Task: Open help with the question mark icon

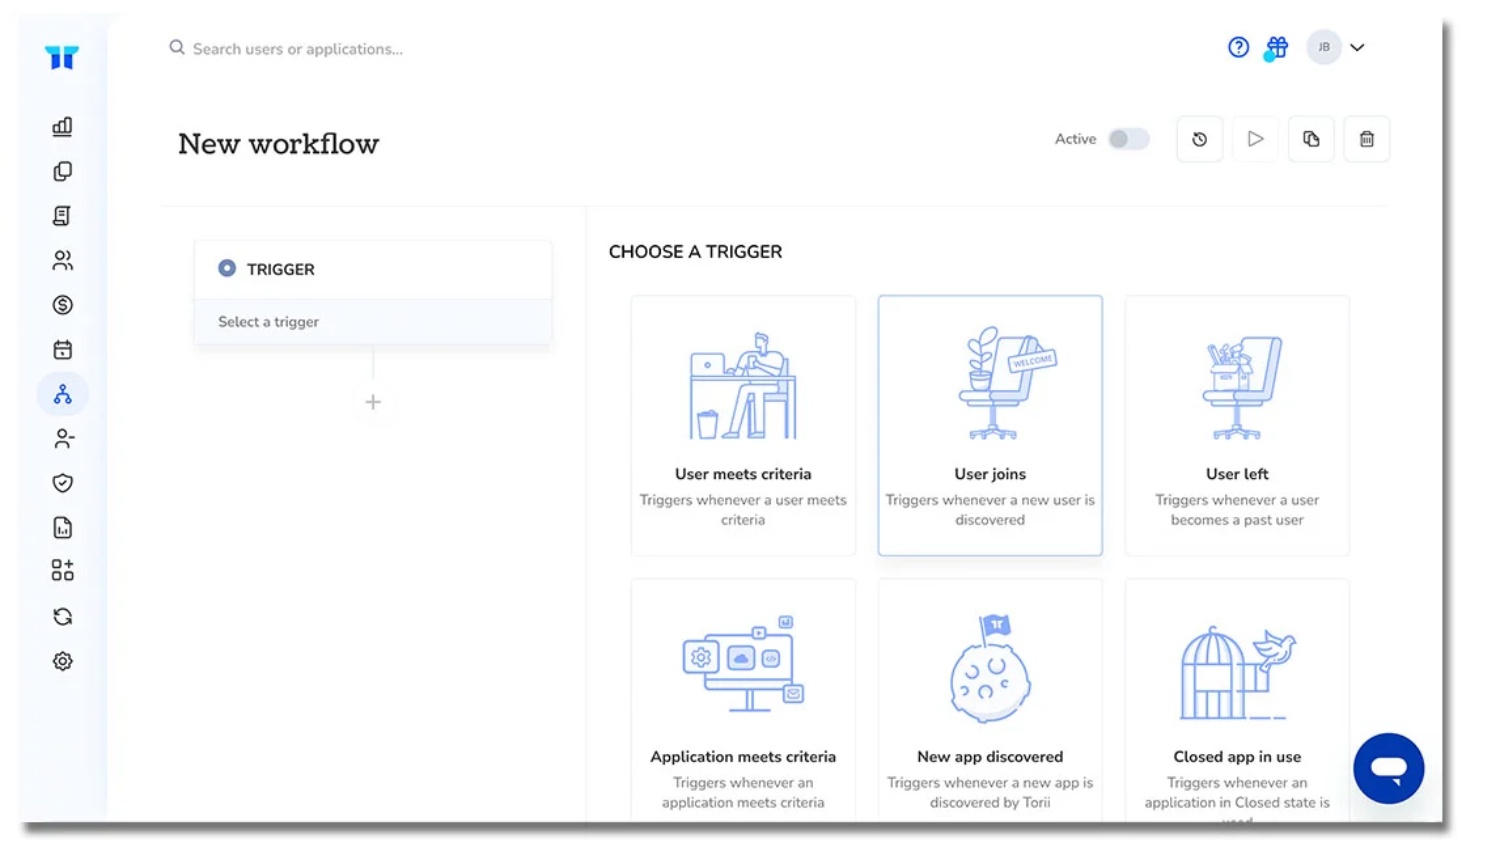Action: point(1238,47)
